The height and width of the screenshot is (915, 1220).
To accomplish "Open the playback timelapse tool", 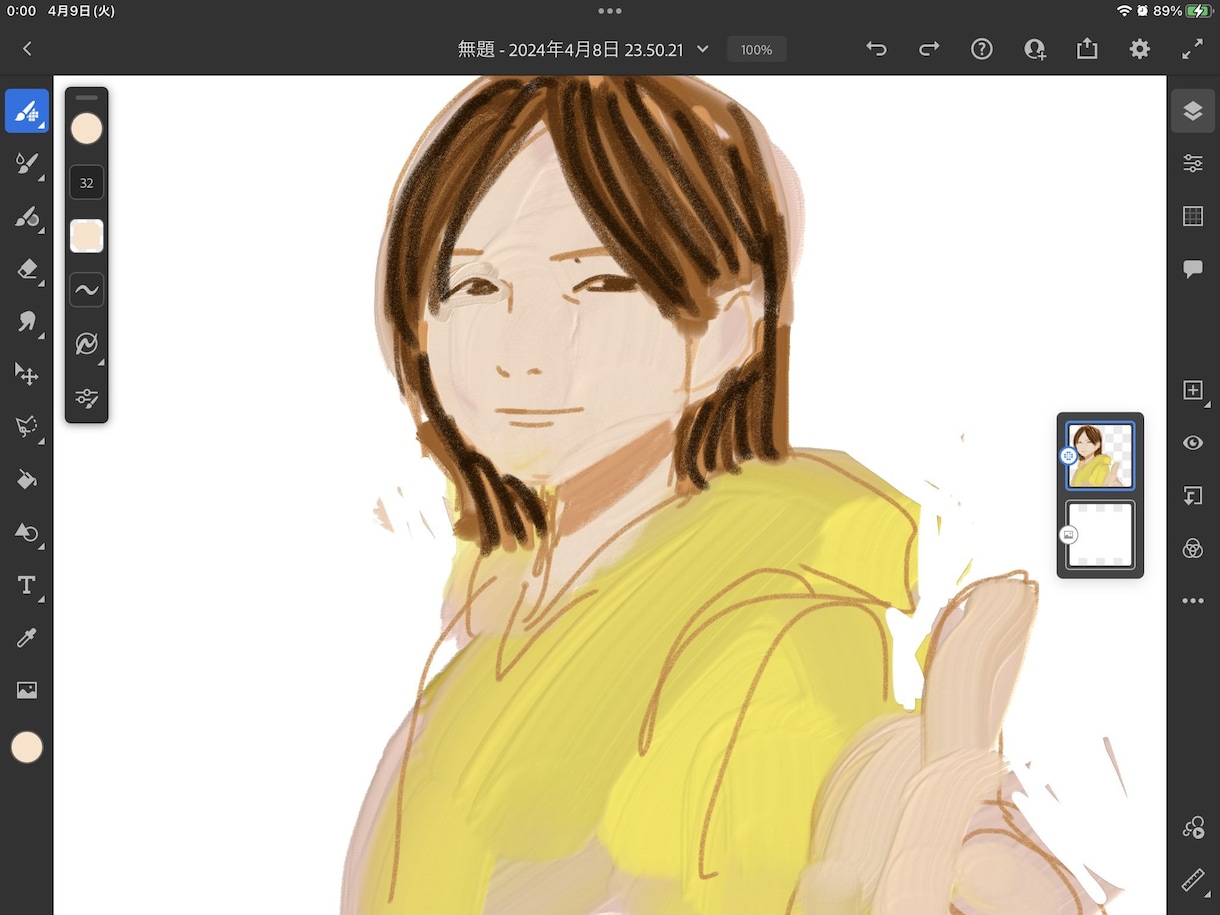I will pyautogui.click(x=1193, y=827).
